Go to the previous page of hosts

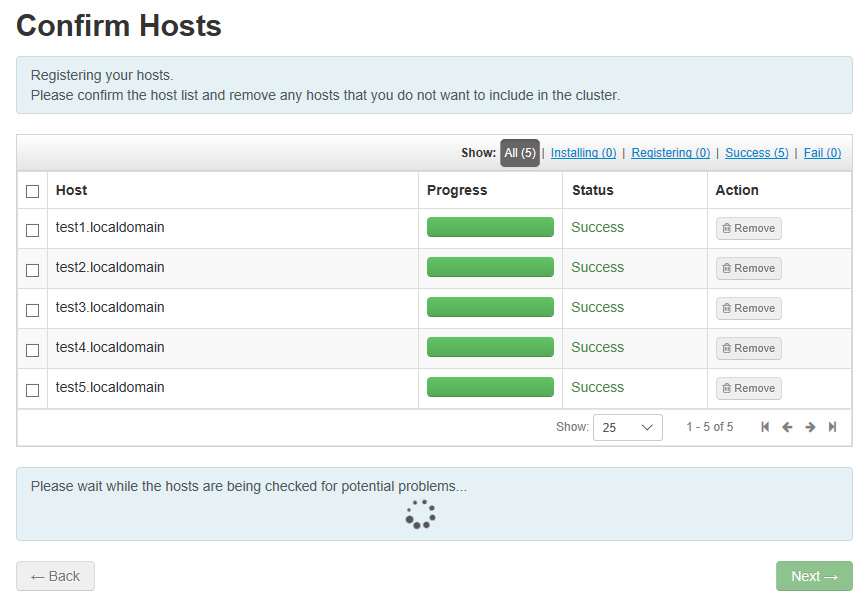click(787, 427)
